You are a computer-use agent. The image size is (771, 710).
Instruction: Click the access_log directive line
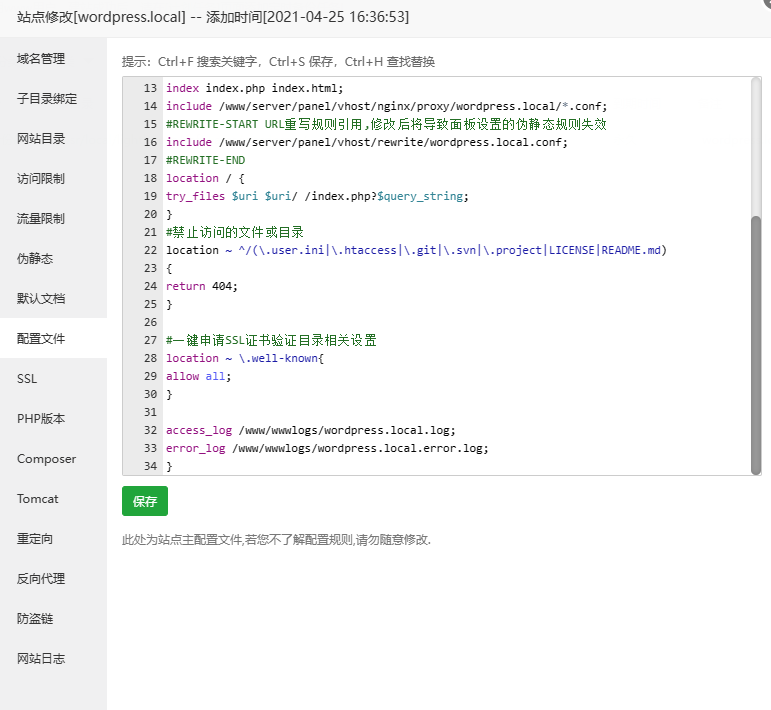311,430
